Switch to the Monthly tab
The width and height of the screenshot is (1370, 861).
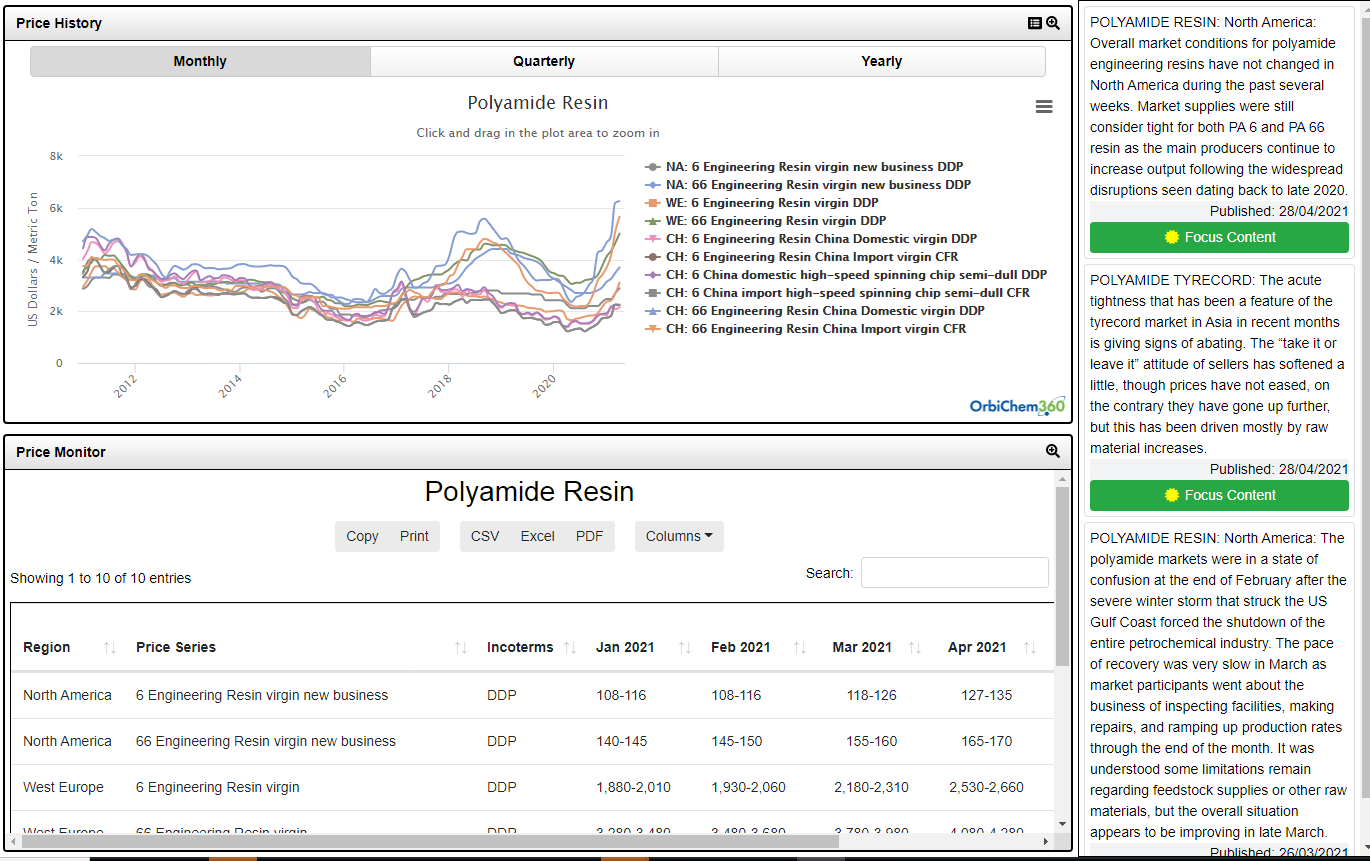200,61
